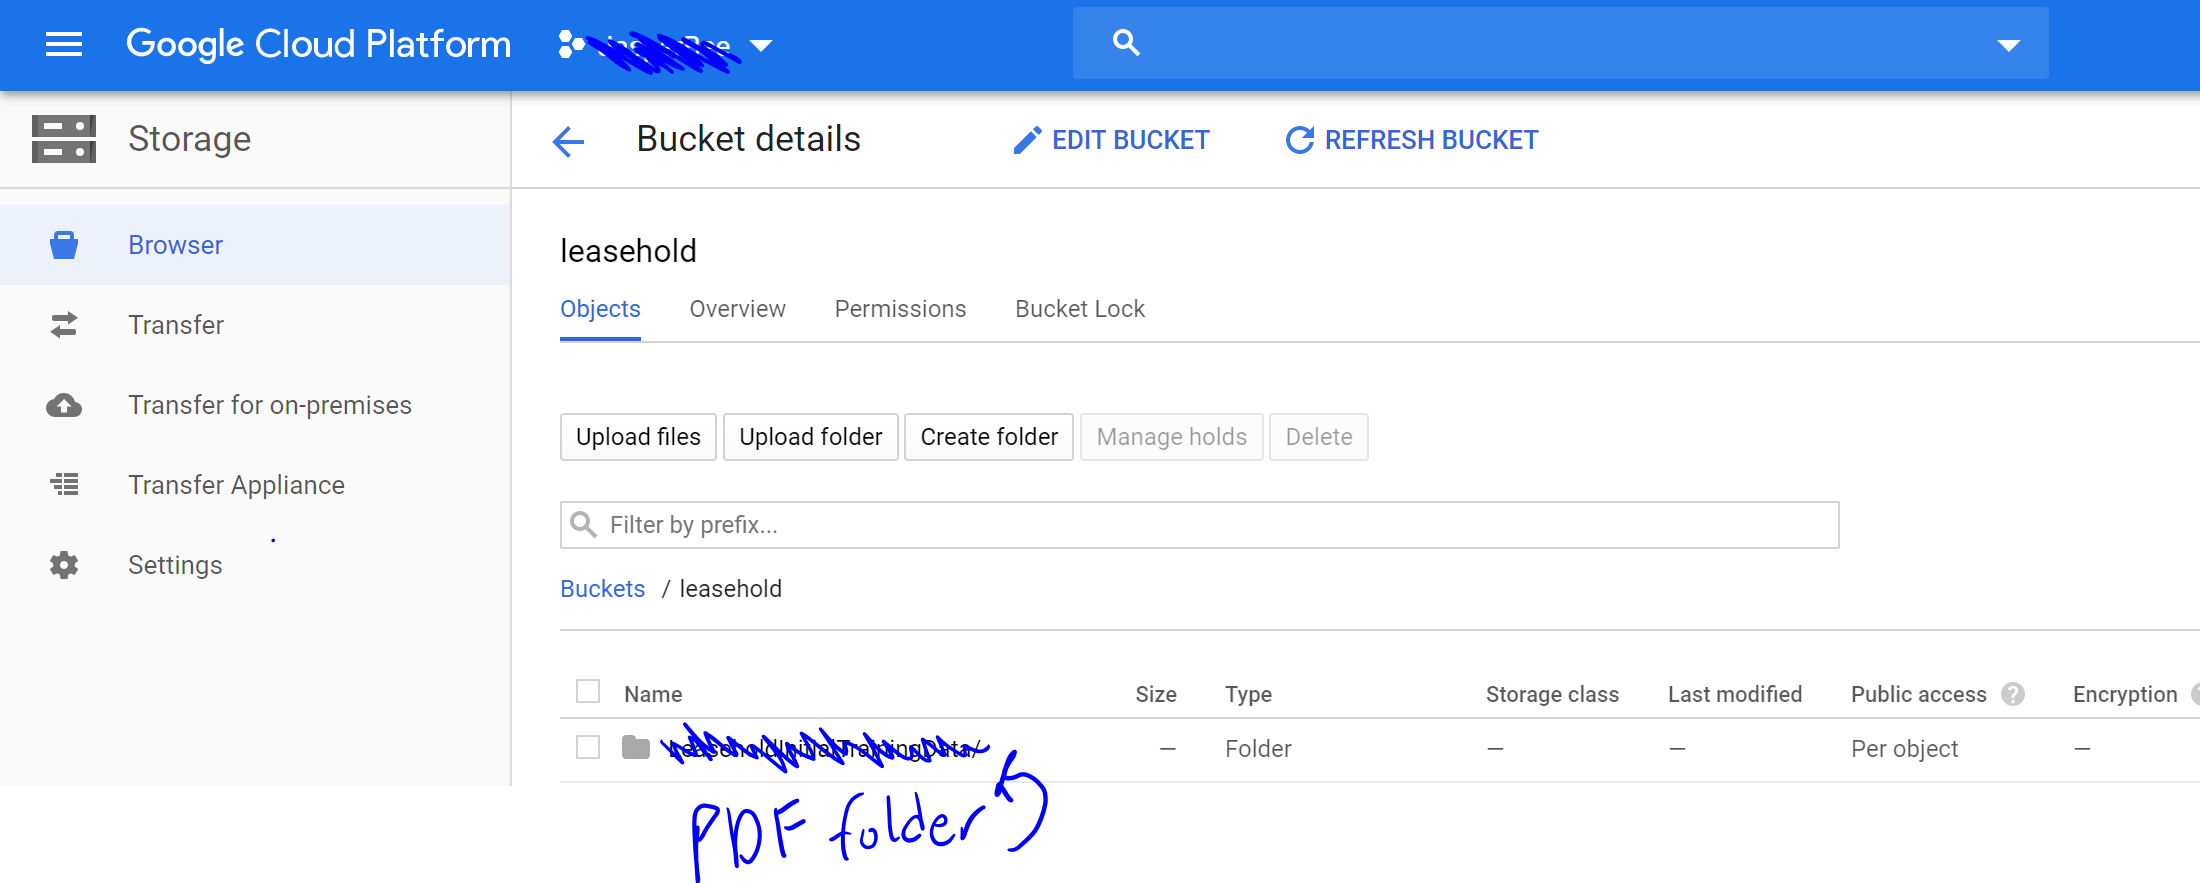This screenshot has width=2200, height=883.
Task: Open Transfer for on-premises
Action: (255, 405)
